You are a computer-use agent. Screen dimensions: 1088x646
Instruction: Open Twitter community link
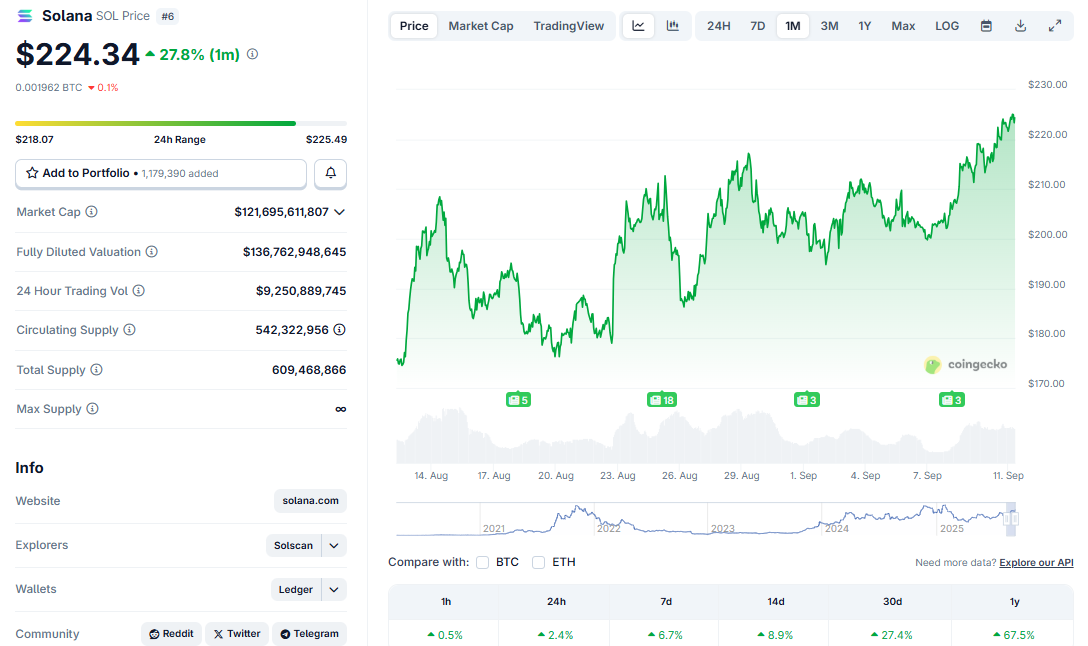[x=237, y=634]
